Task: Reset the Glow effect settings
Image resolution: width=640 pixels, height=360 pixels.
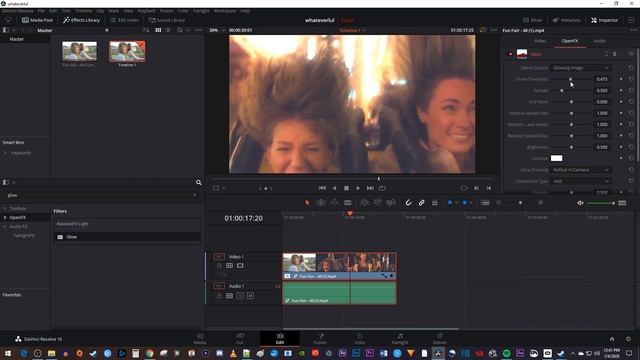Action: tap(631, 54)
